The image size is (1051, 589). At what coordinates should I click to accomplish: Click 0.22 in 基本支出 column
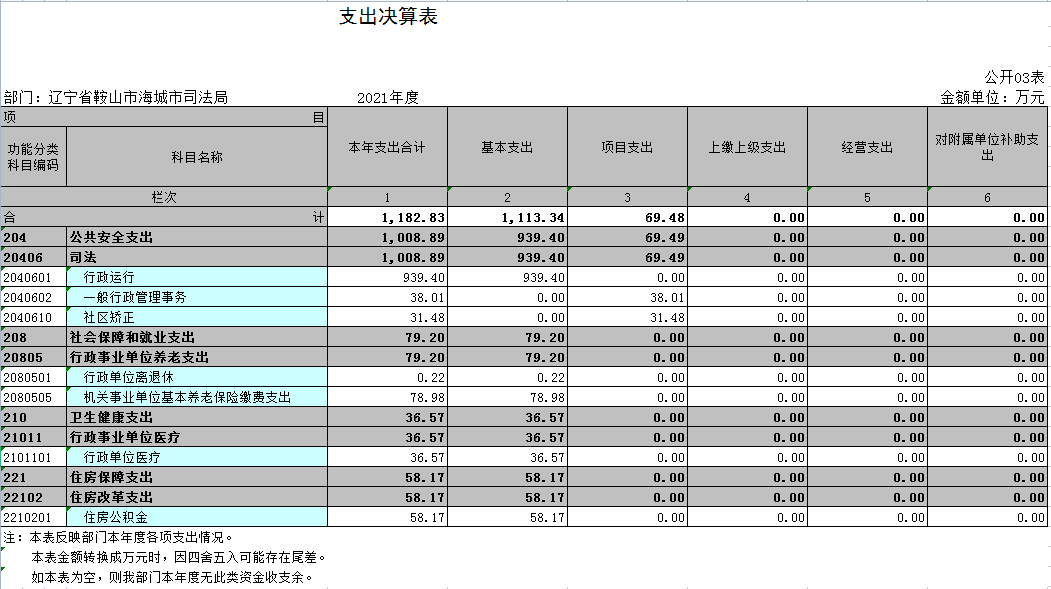pyautogui.click(x=507, y=377)
